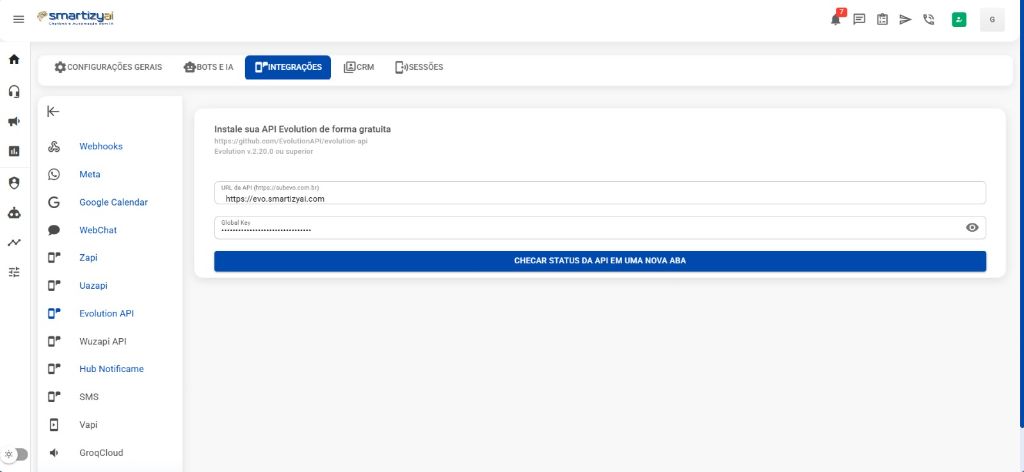1024x472 pixels.
Task: Open the hamburger menu at top left
Action: (x=18, y=20)
